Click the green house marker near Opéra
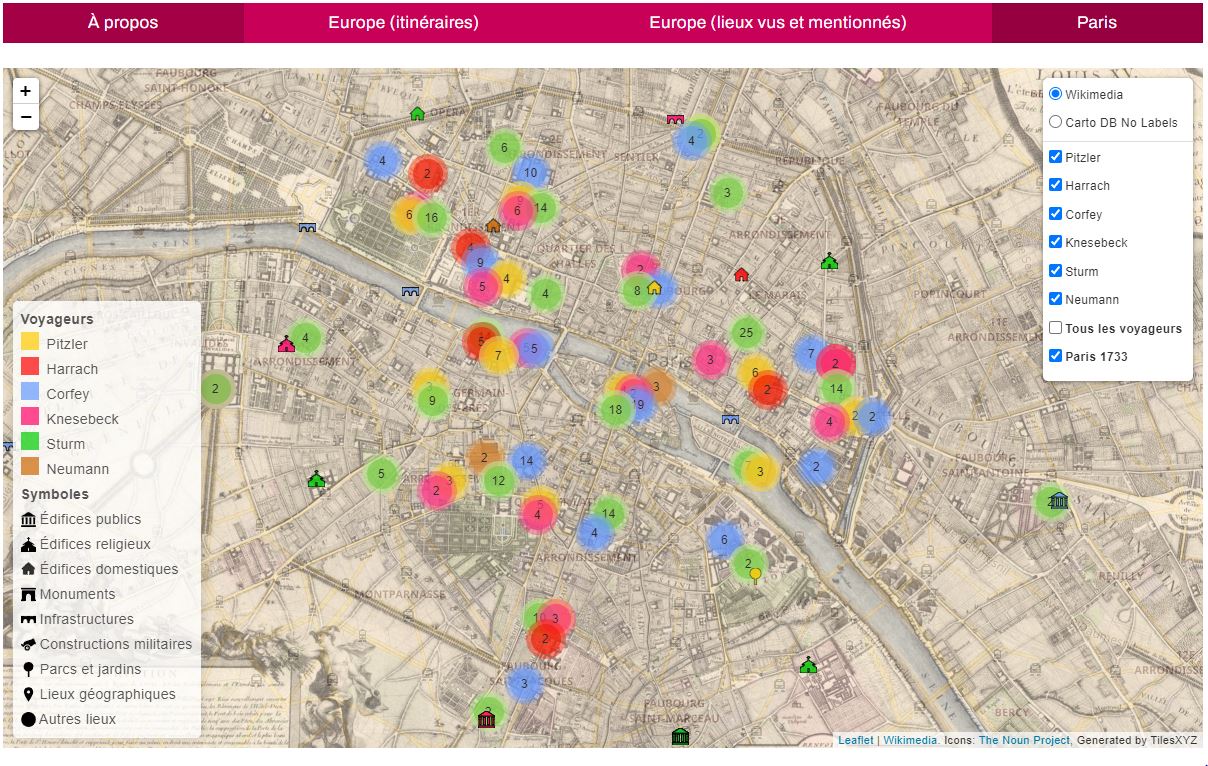 [x=418, y=113]
